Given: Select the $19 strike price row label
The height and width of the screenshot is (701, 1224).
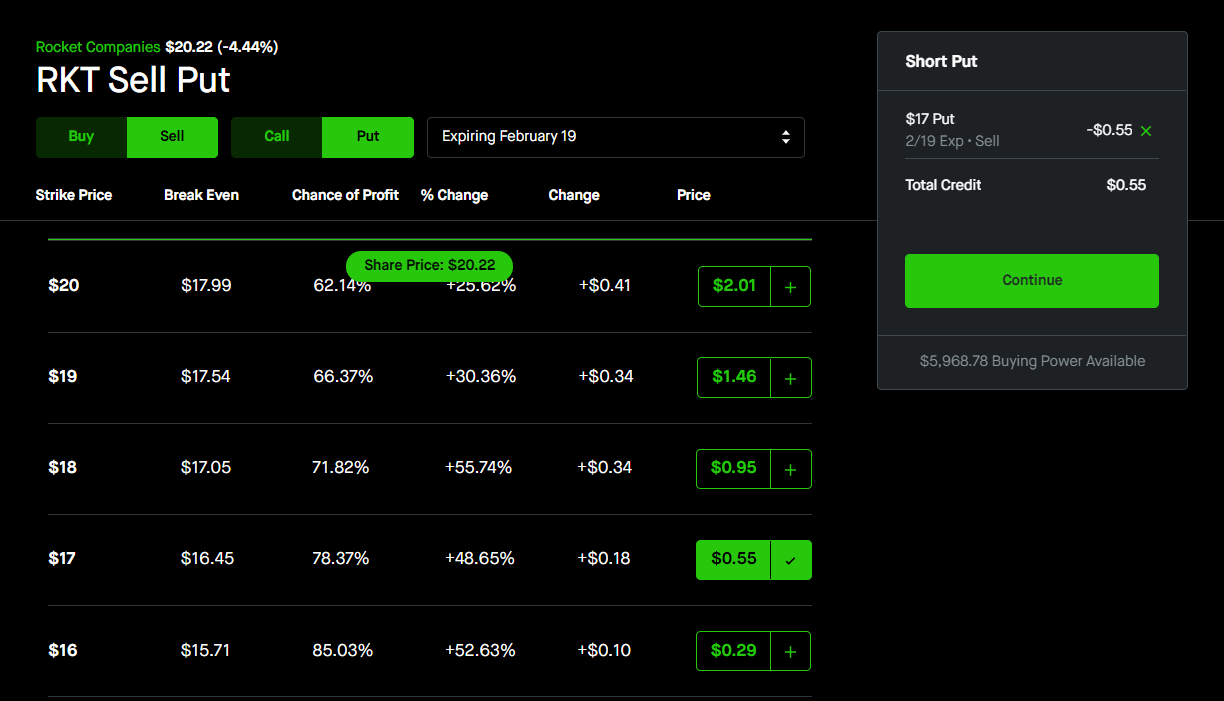Looking at the screenshot, I should (63, 377).
